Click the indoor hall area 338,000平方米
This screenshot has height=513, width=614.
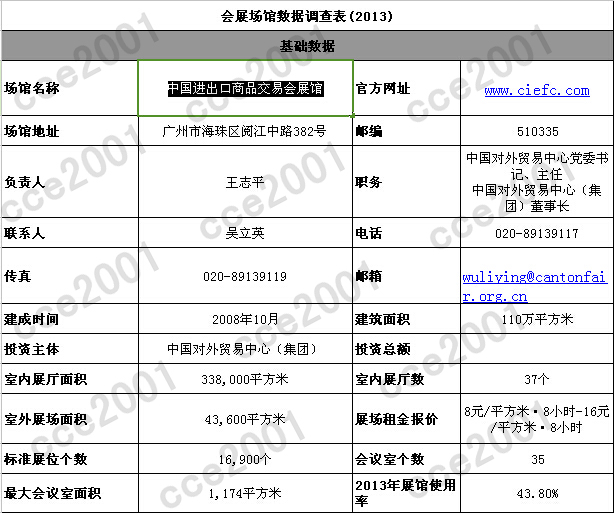coord(244,380)
